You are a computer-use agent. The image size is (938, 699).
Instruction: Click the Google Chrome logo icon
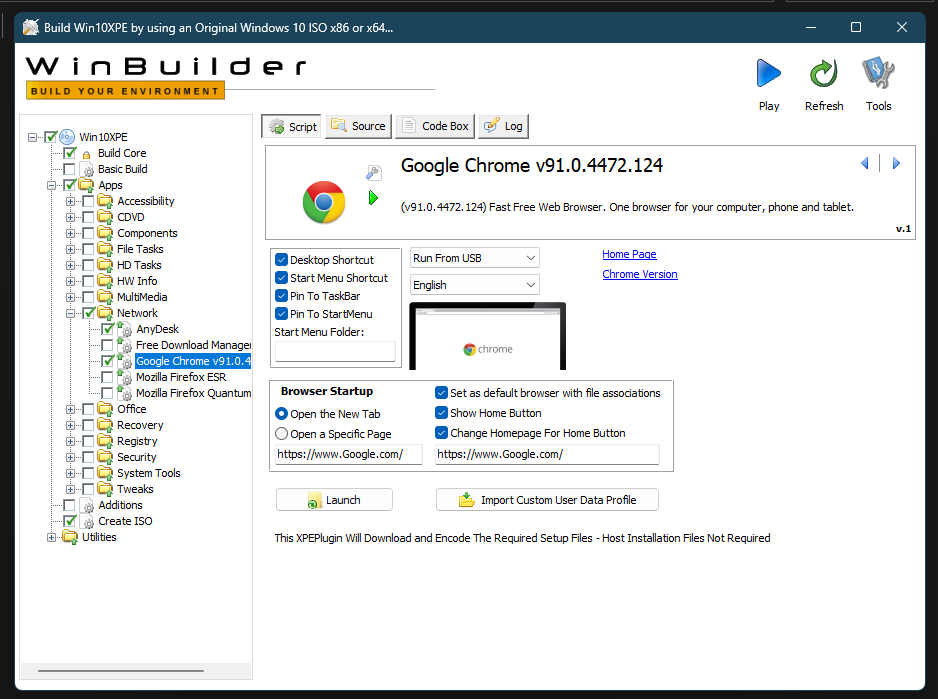324,202
